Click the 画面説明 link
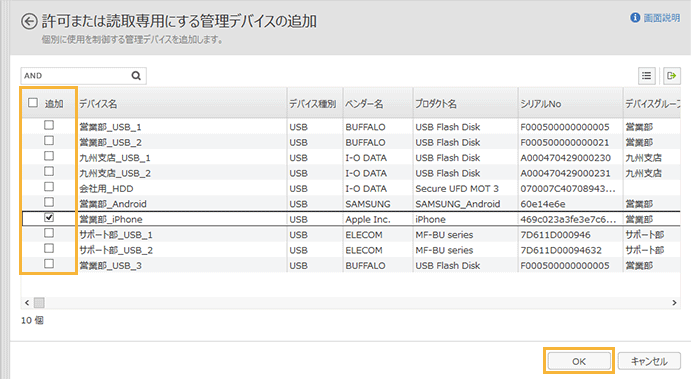Screen dimensions: 691x379 click(661, 18)
